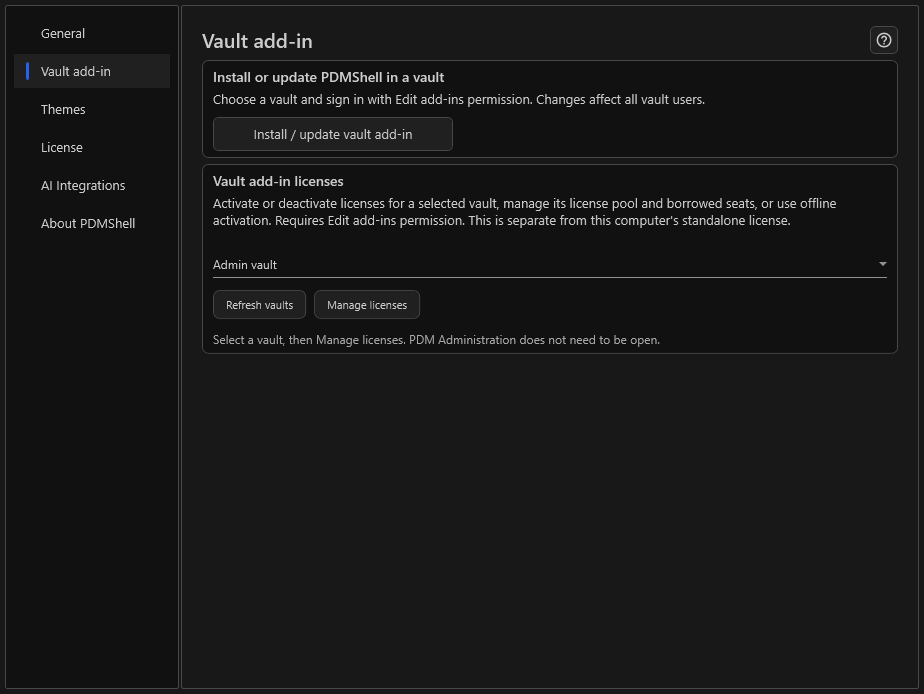Image resolution: width=924 pixels, height=694 pixels.
Task: Open the help icon in the top right
Action: click(x=883, y=40)
